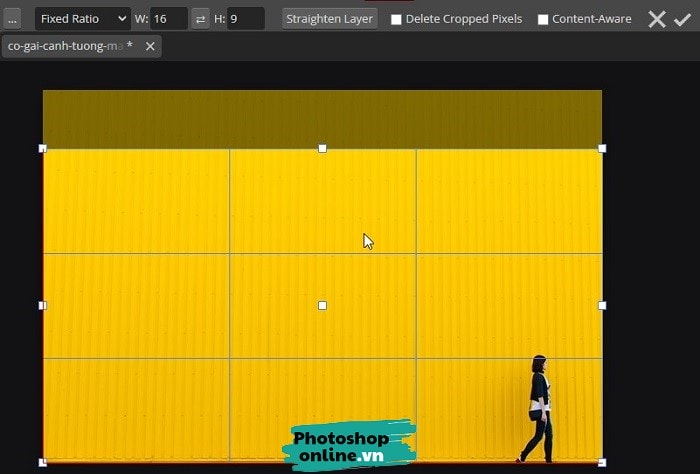Click the right-middle crop edge handle
This screenshot has width=700, height=474.
click(602, 305)
